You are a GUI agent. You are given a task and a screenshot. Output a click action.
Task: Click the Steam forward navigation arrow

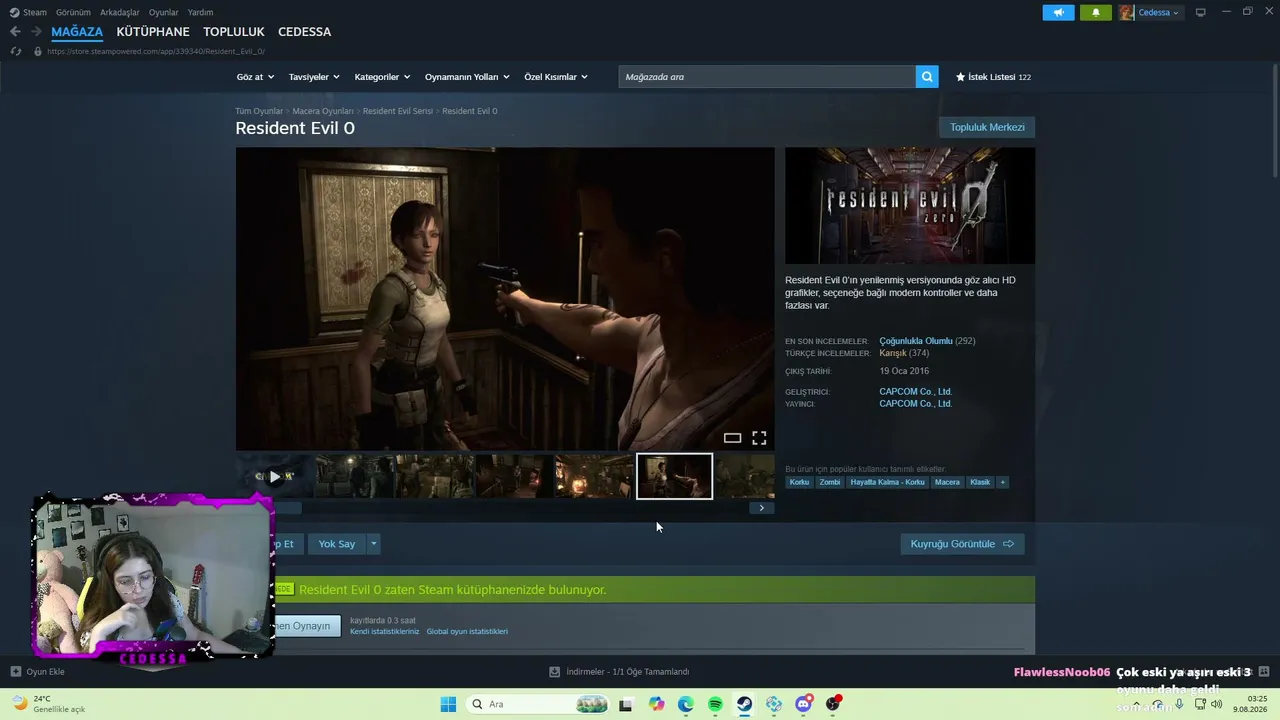point(37,32)
